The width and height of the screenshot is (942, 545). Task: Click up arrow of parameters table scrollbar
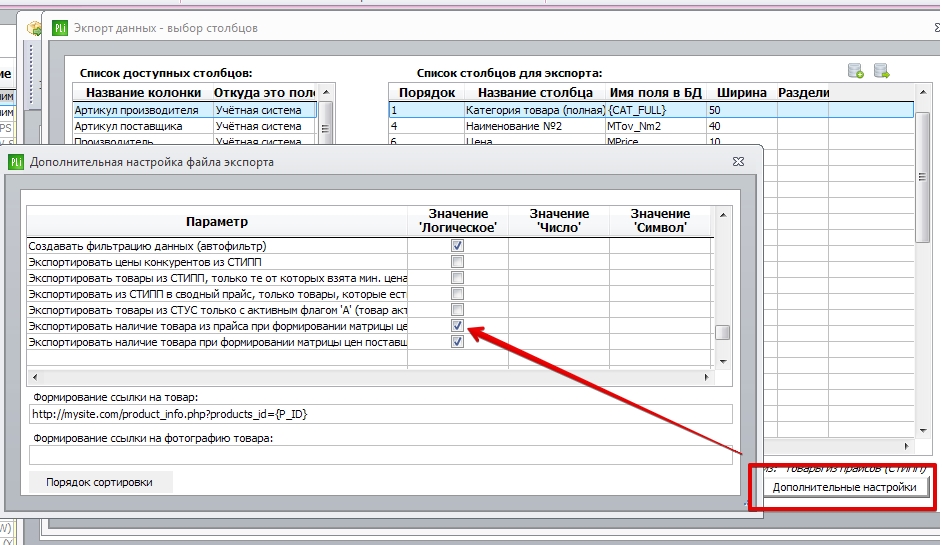723,215
